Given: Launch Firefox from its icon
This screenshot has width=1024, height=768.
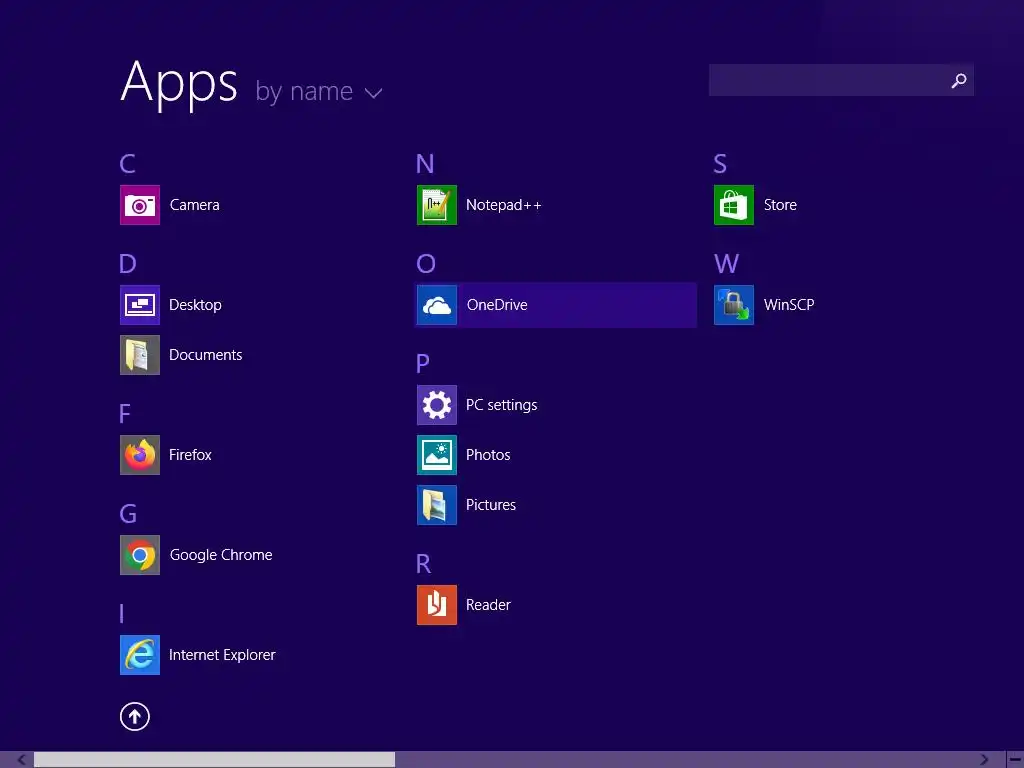Looking at the screenshot, I should tap(140, 455).
